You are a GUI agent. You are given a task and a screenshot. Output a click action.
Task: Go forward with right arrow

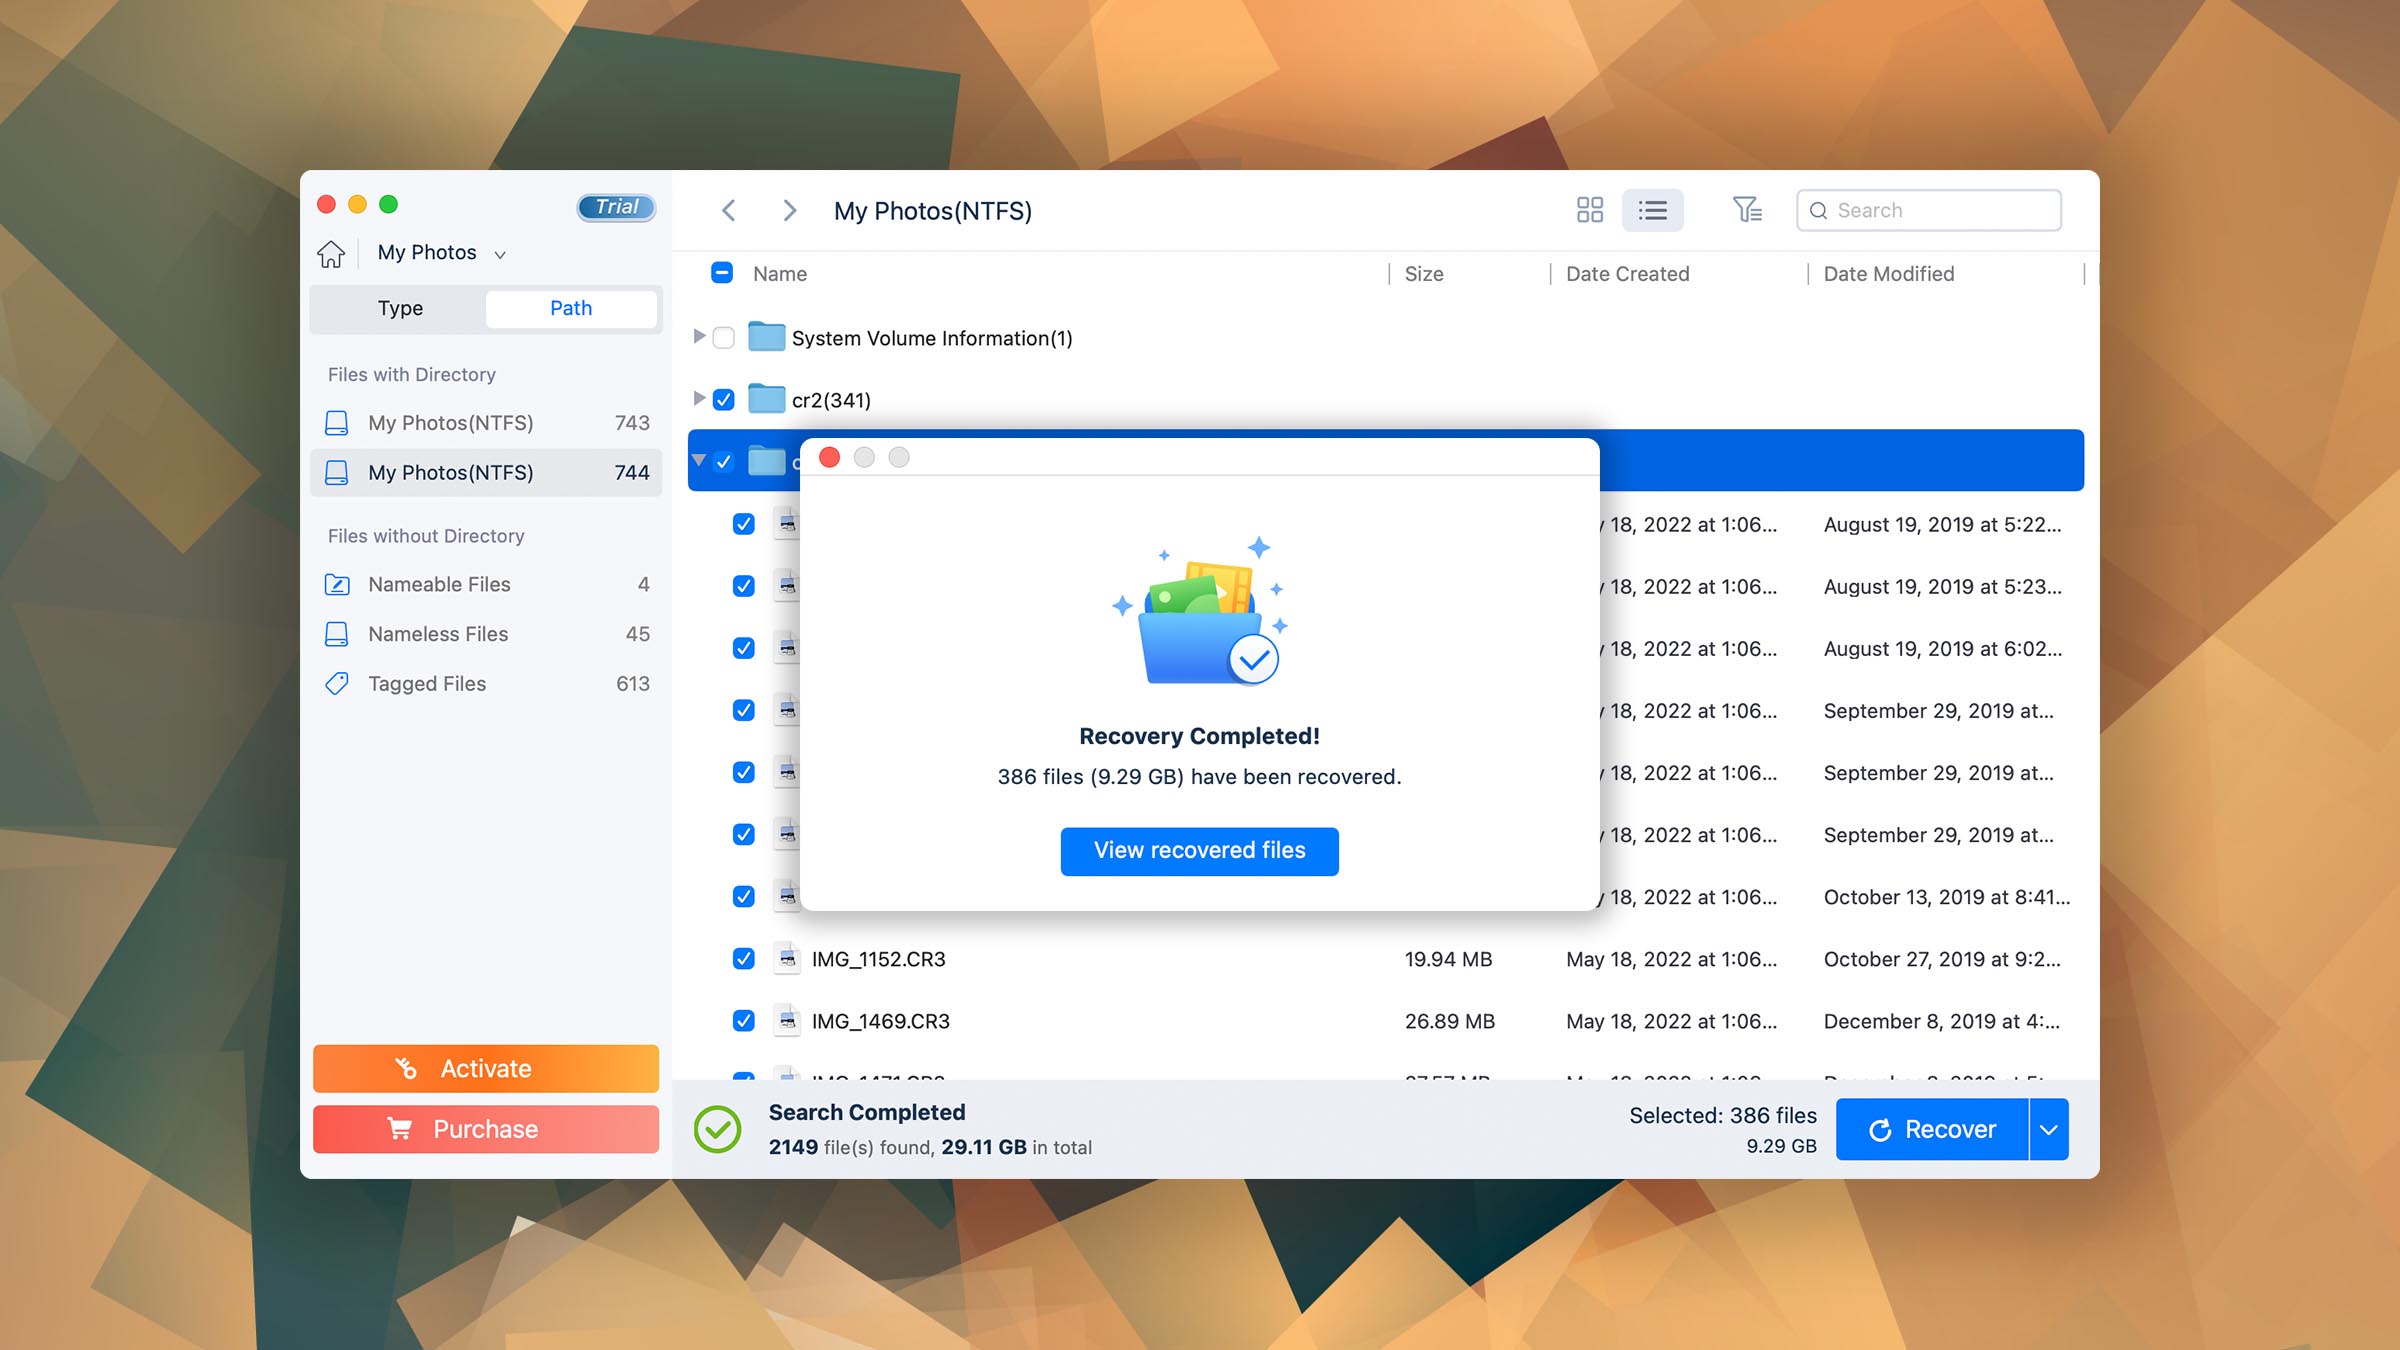789,210
